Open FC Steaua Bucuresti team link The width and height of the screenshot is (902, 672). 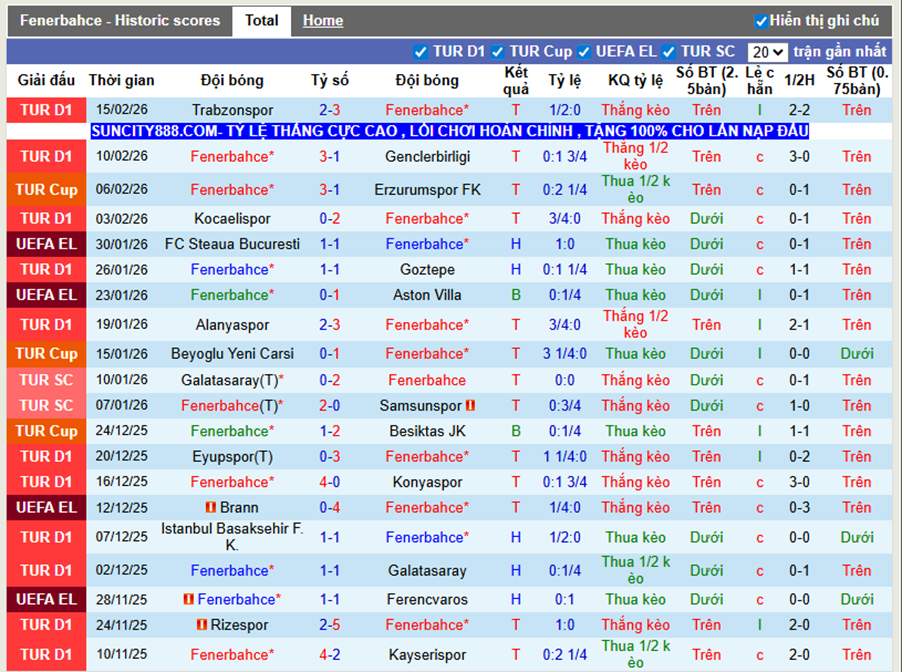pyautogui.click(x=232, y=244)
